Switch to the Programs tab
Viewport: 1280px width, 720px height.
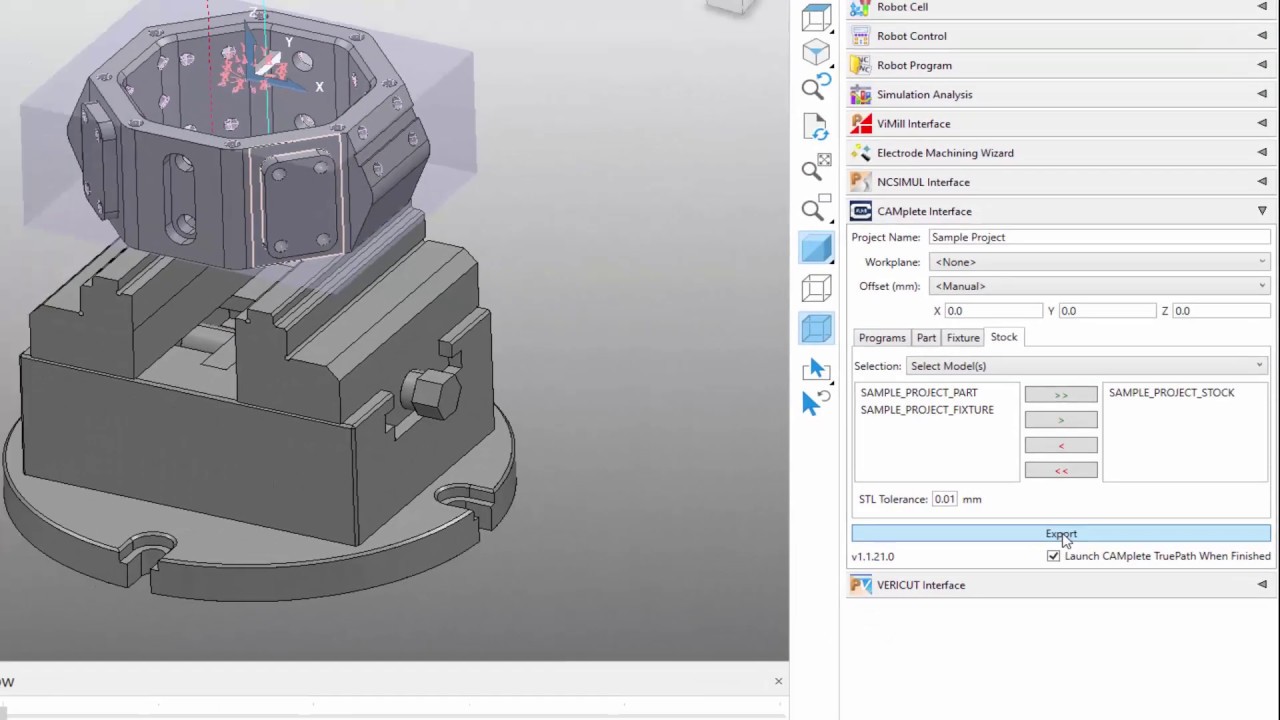(882, 338)
